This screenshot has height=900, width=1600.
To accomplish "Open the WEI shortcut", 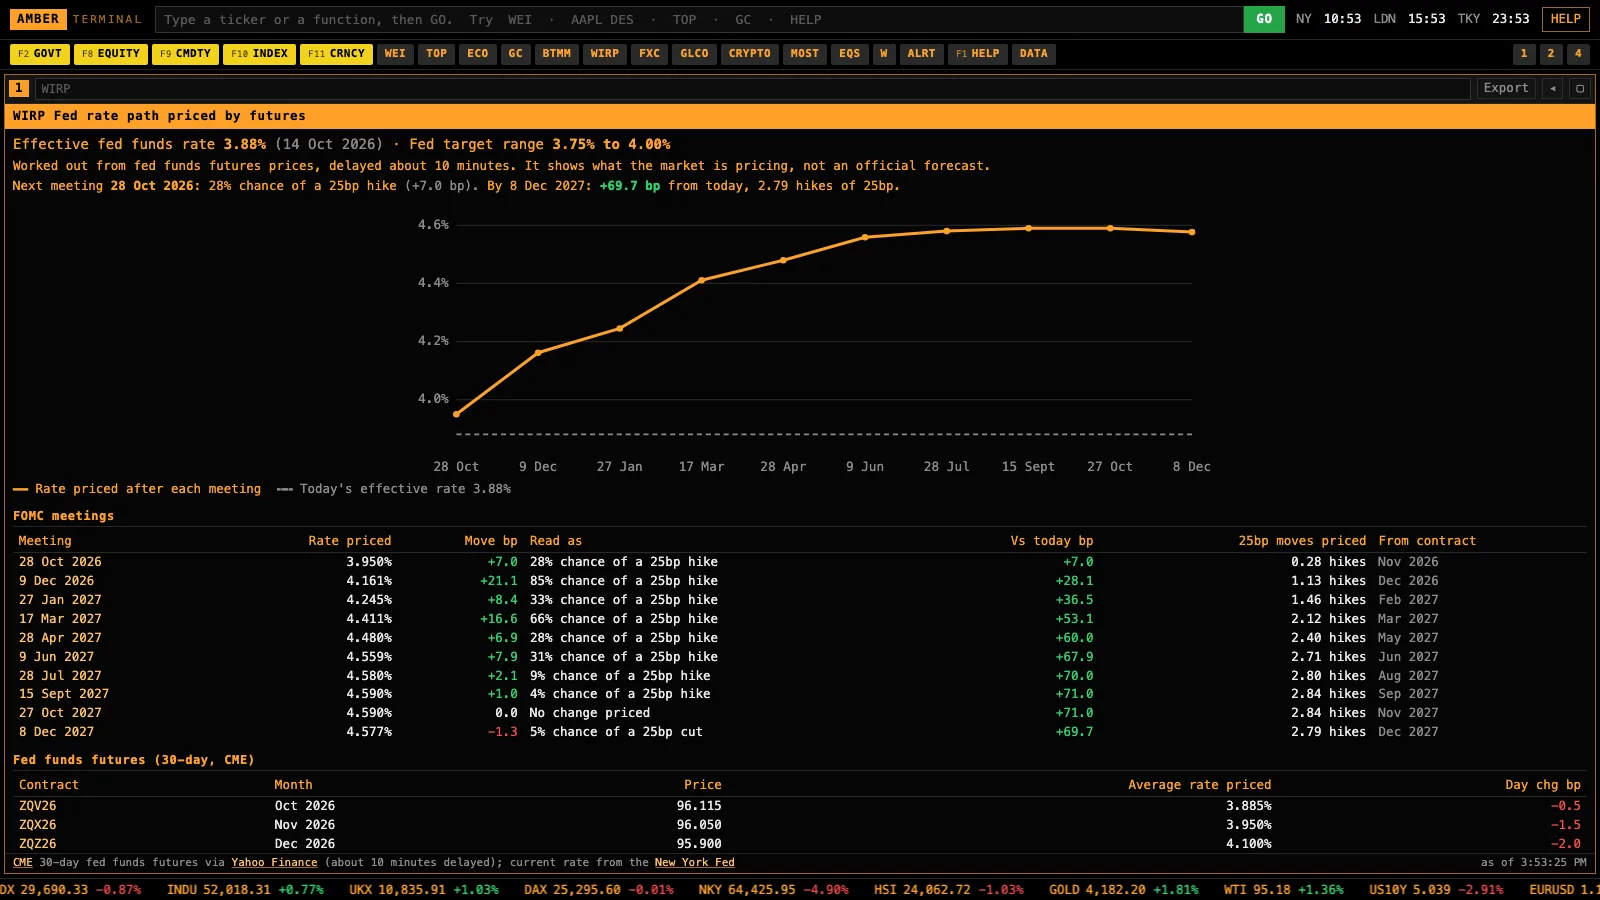I will pyautogui.click(x=396, y=54).
